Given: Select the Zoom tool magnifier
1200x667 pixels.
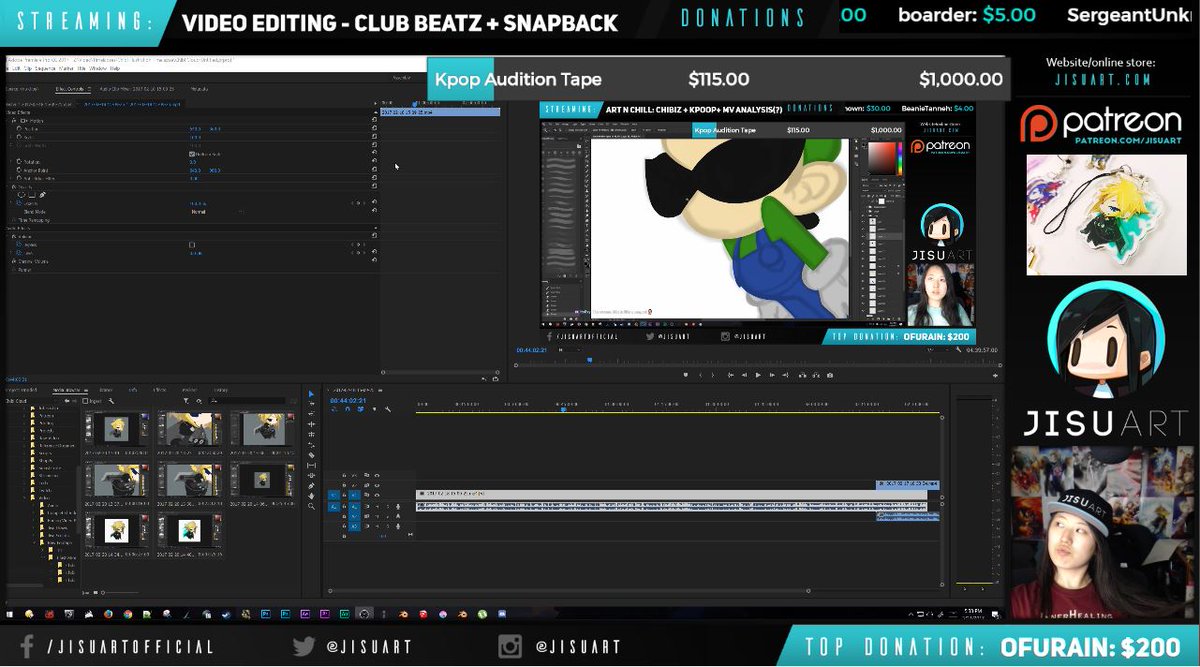Looking at the screenshot, I should click(x=311, y=506).
